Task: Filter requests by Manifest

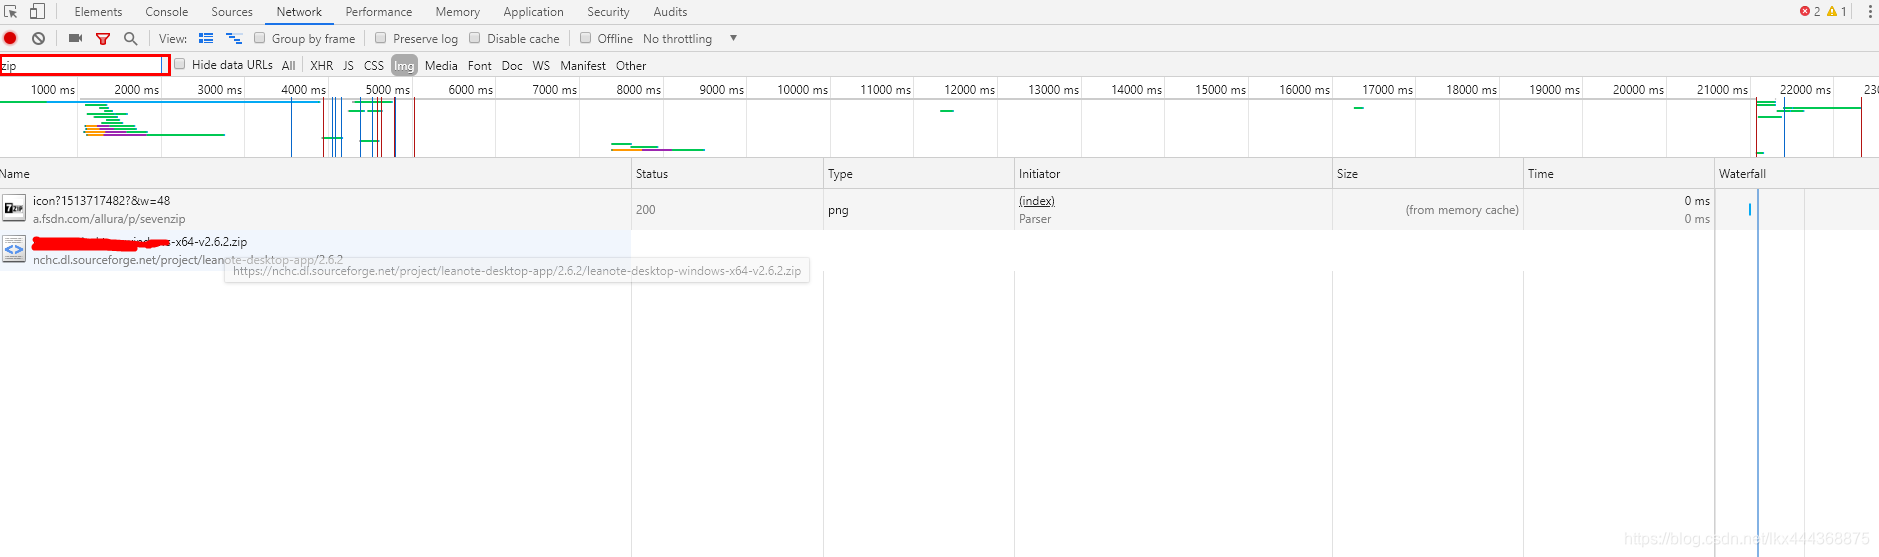Action: pos(583,65)
